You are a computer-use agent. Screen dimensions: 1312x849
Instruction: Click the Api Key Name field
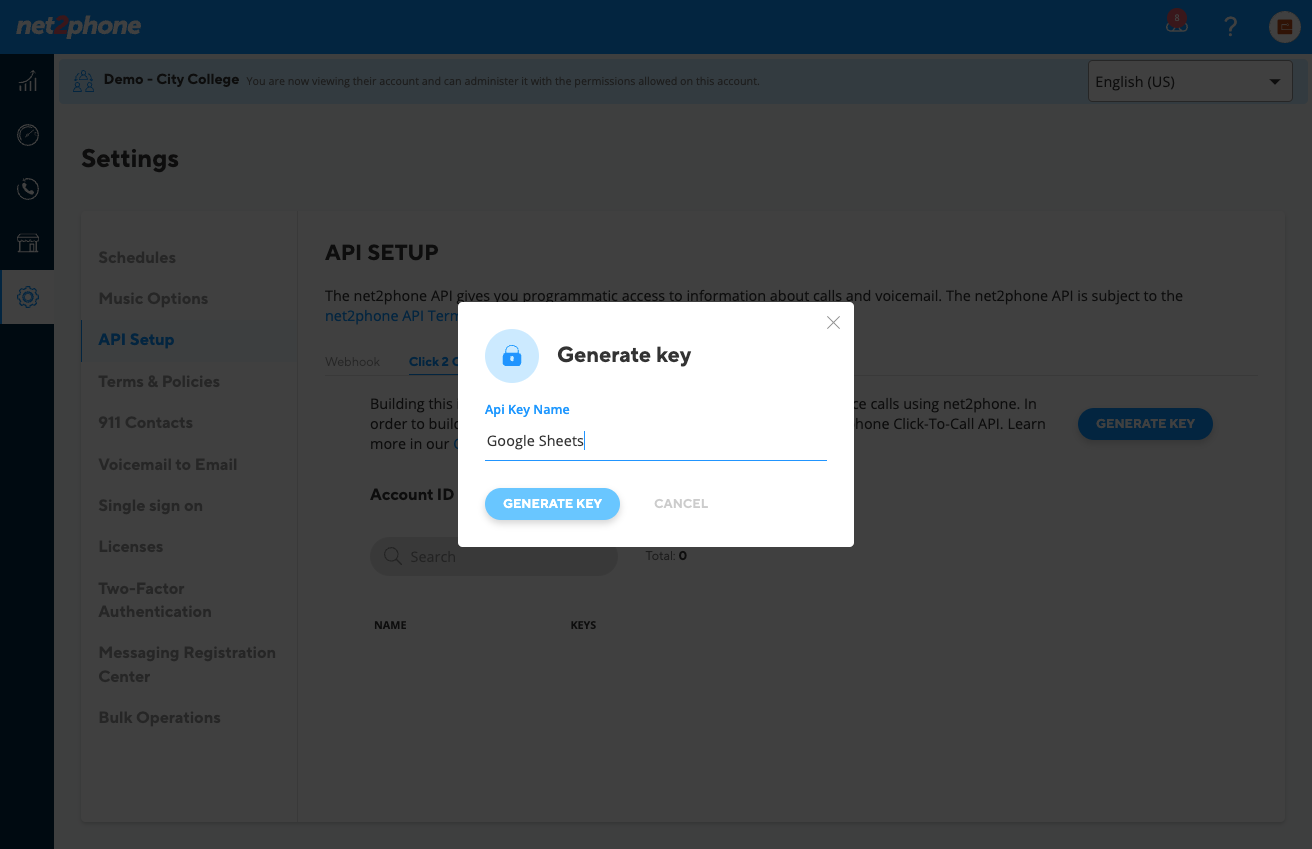point(655,441)
